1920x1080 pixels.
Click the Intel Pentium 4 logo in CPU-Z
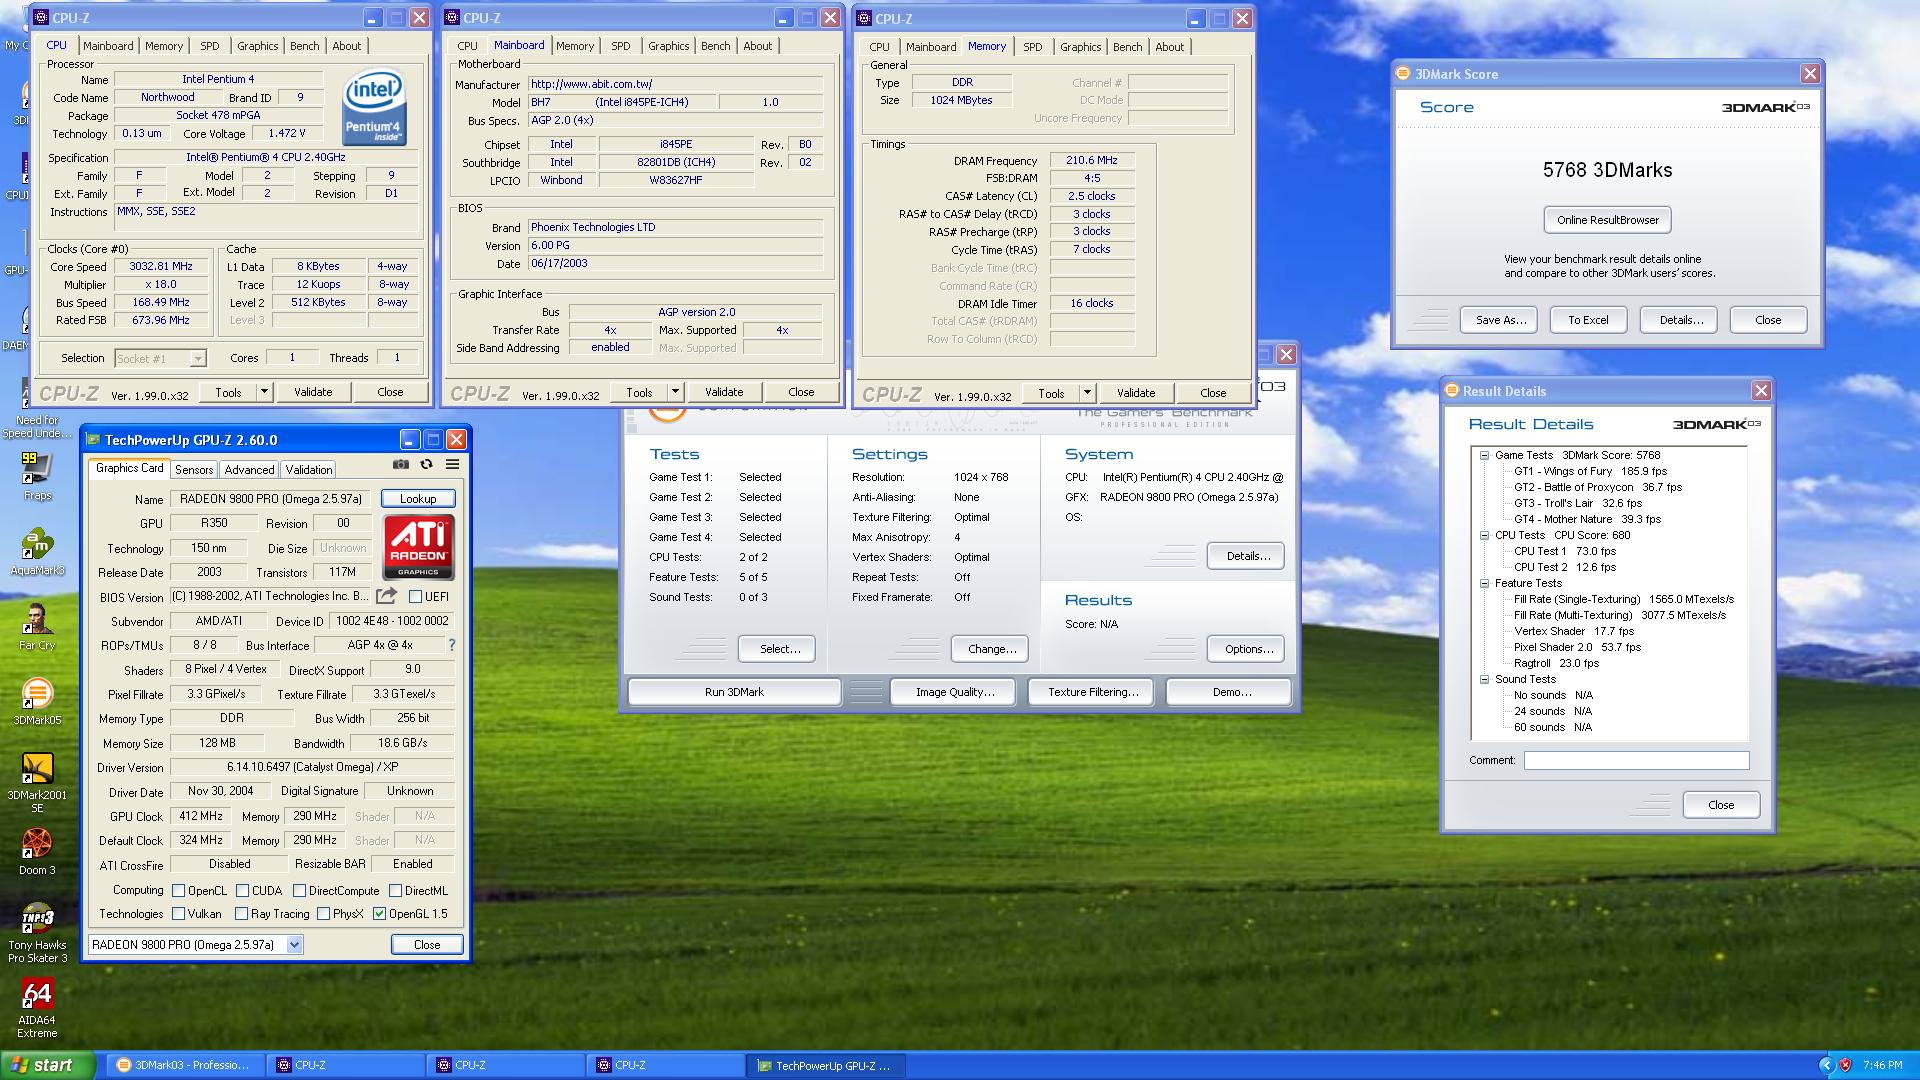[x=374, y=107]
